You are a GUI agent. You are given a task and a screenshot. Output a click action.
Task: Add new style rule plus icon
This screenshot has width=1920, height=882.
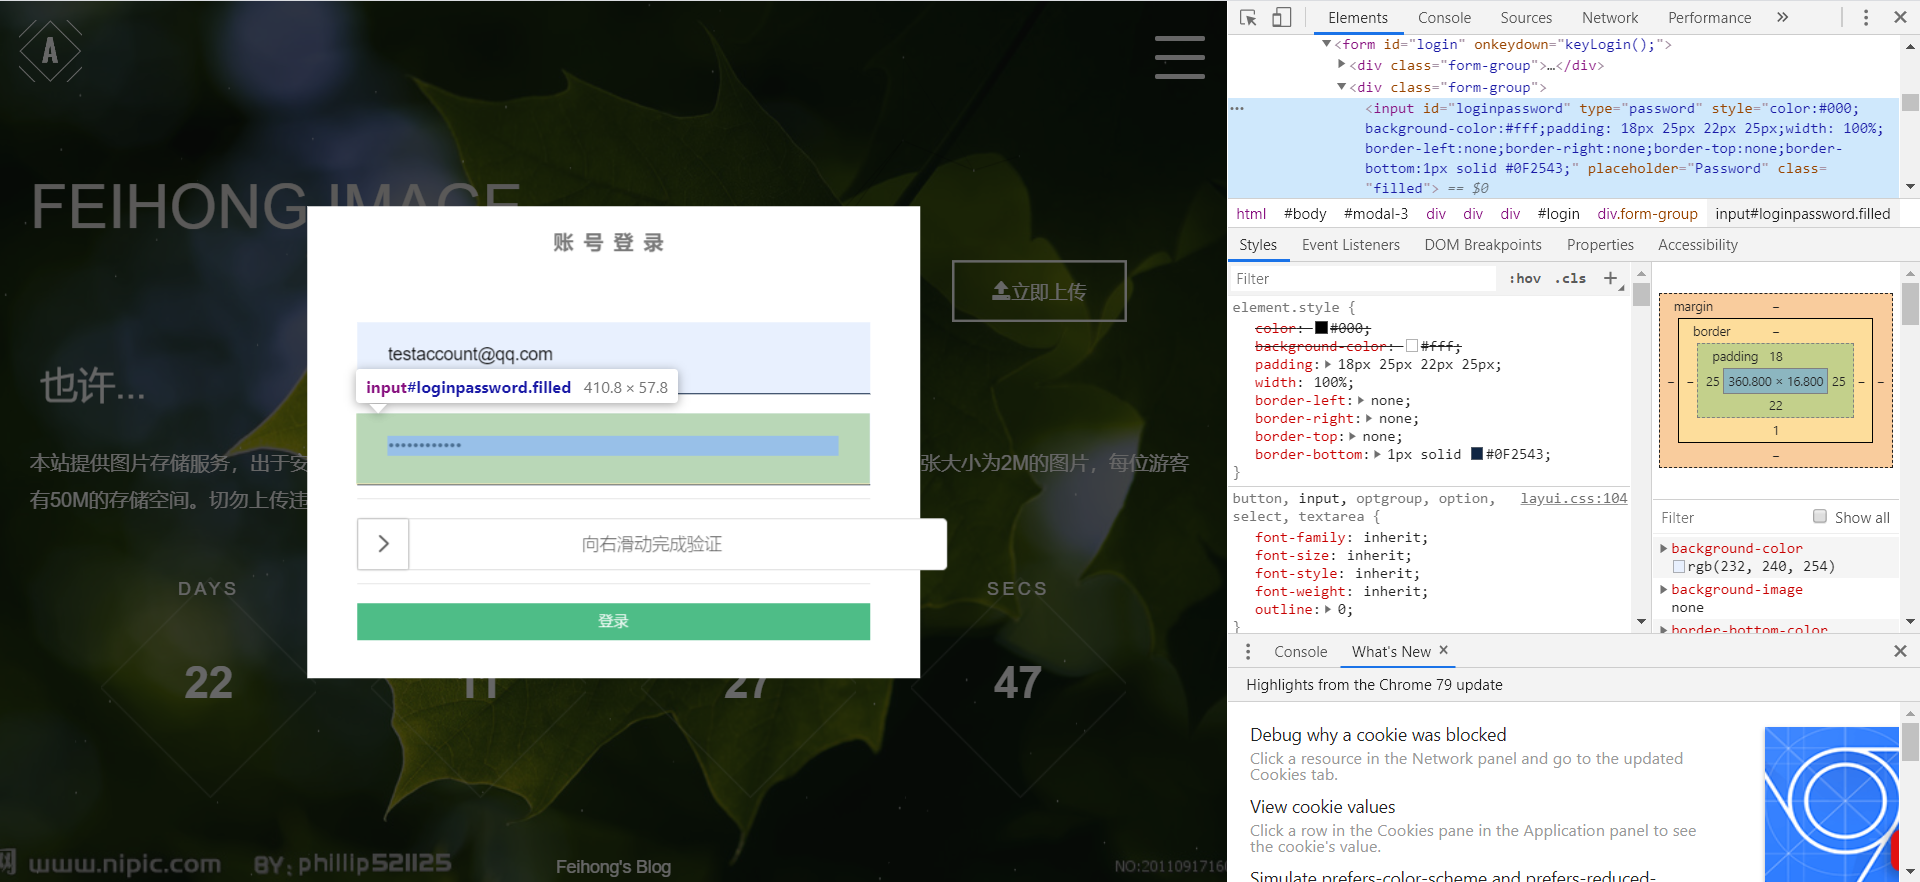click(1610, 279)
